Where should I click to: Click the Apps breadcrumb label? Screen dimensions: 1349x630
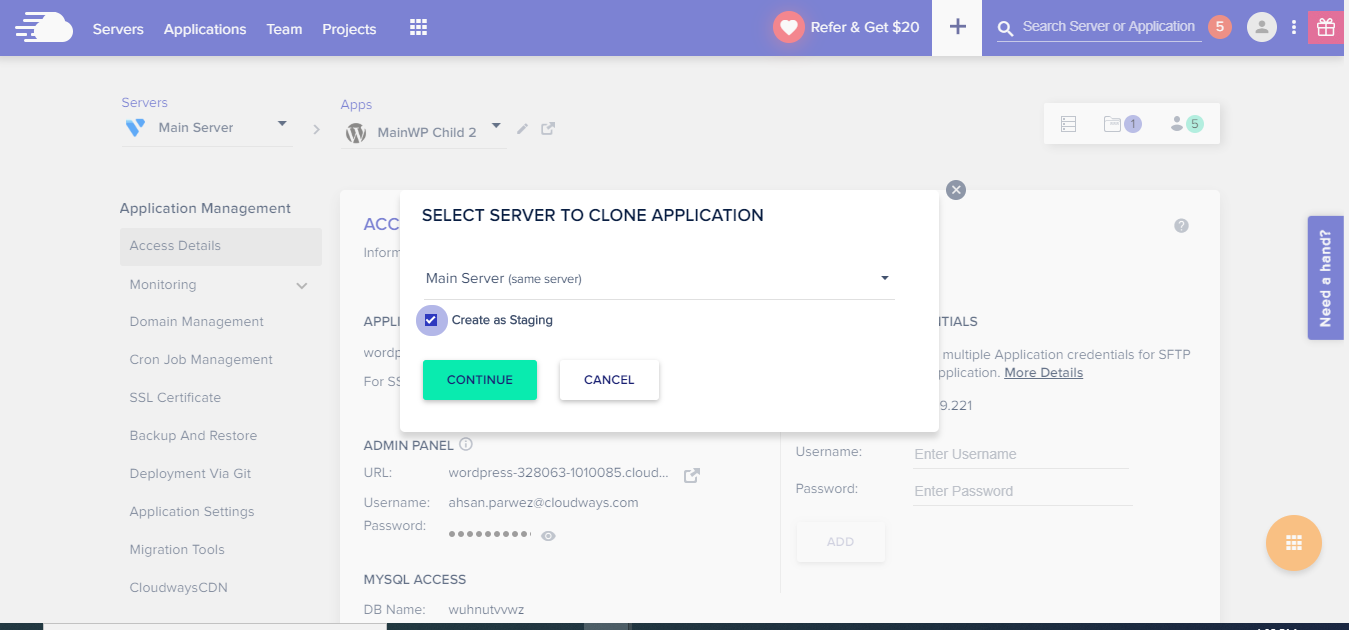pos(356,105)
